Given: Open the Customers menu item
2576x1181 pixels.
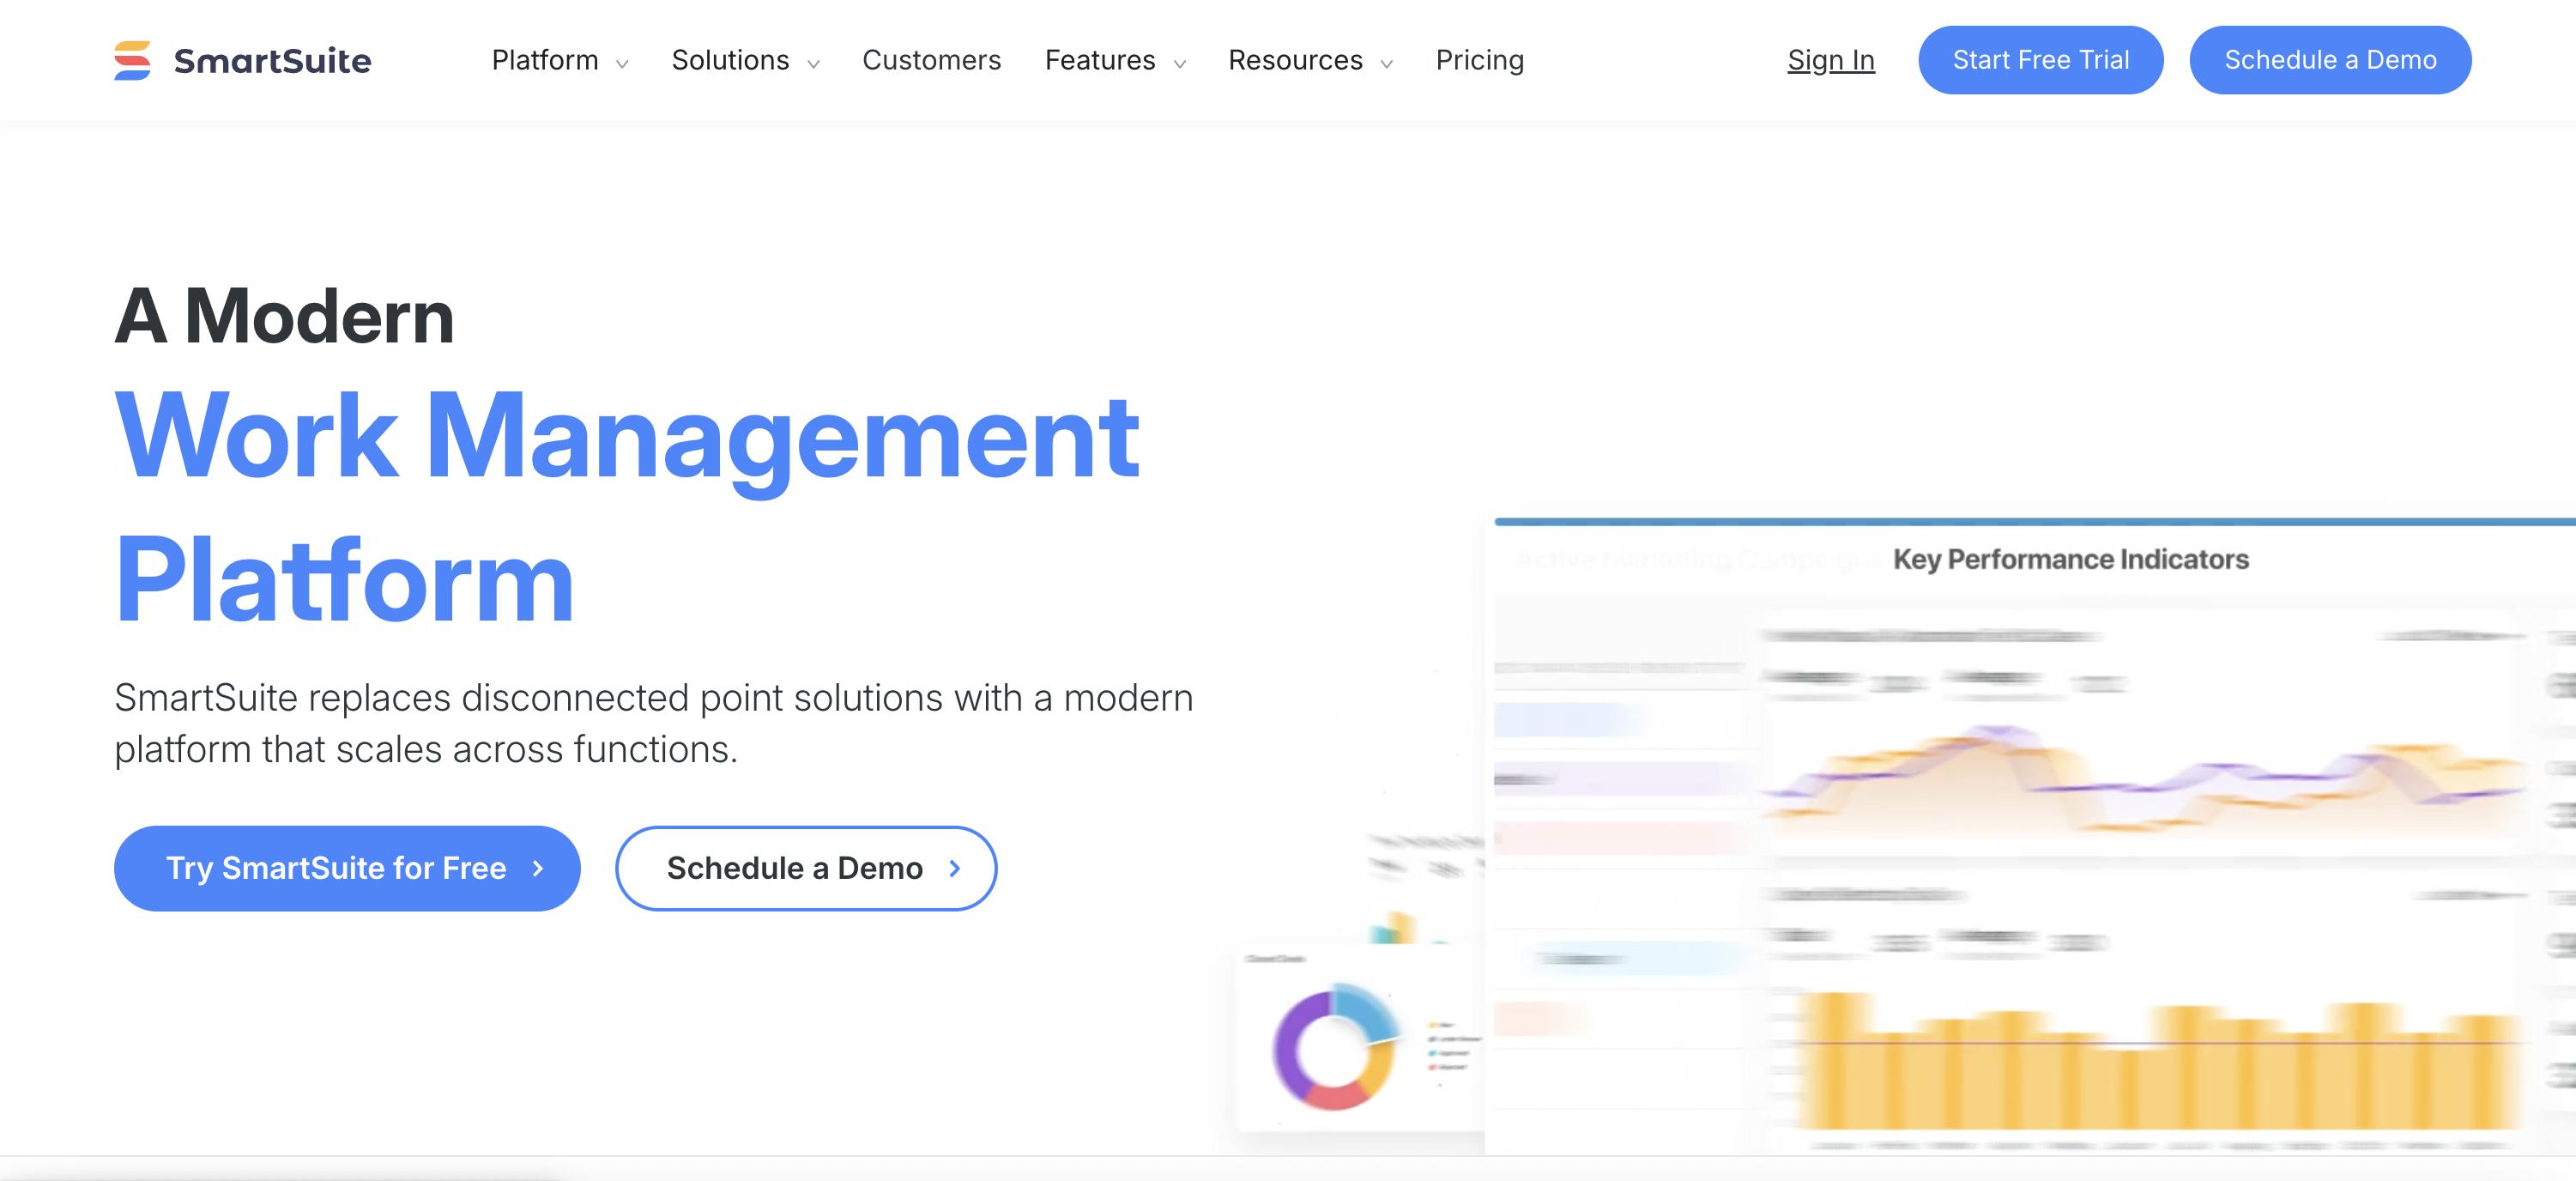Looking at the screenshot, I should tap(931, 60).
